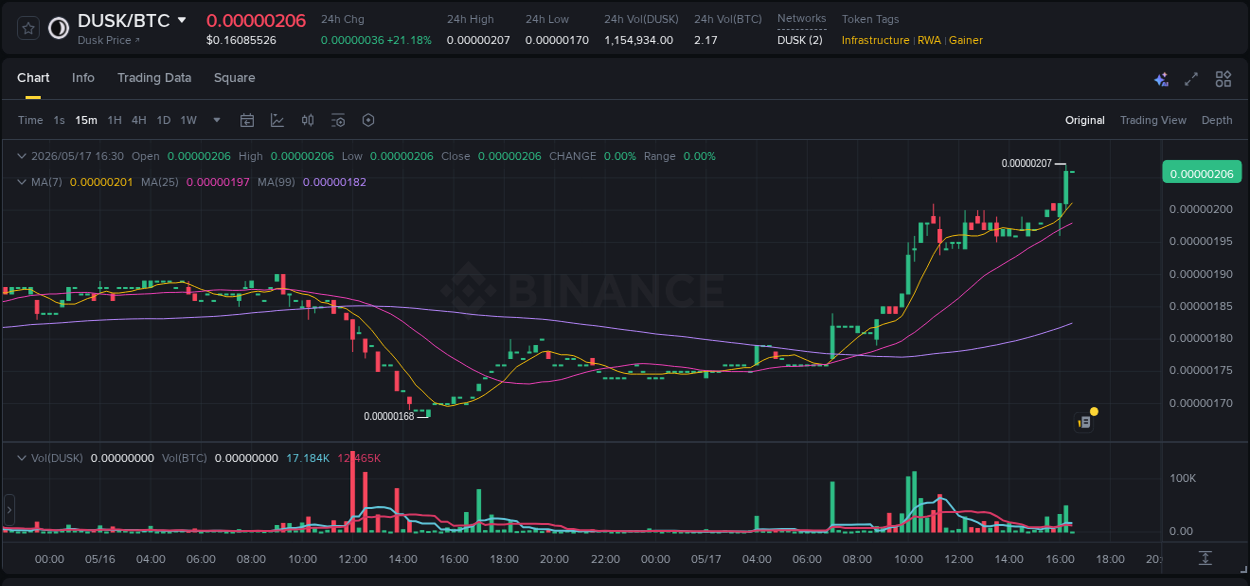Click the current price label 0.00000206 on axis
This screenshot has height=586, width=1250.
point(1201,173)
